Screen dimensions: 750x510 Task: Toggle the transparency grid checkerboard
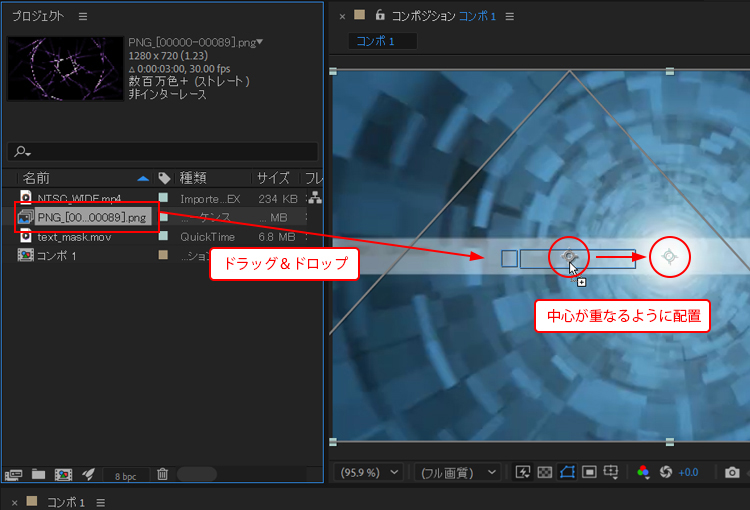click(545, 472)
